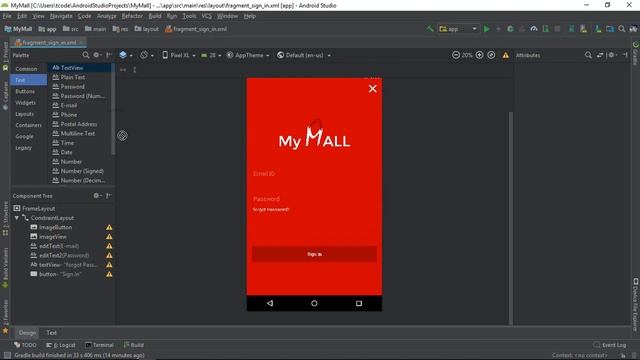The width and height of the screenshot is (640, 360).
Task: Click Zoom to Fit Screen icon
Action: pyautogui.click(x=491, y=55)
